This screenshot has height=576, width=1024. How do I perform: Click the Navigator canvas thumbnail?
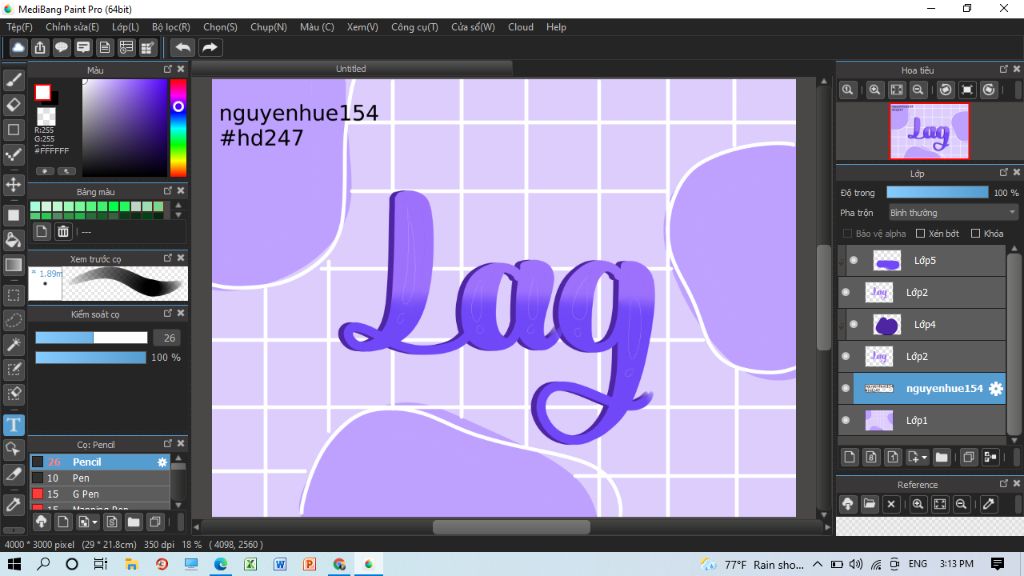929,131
